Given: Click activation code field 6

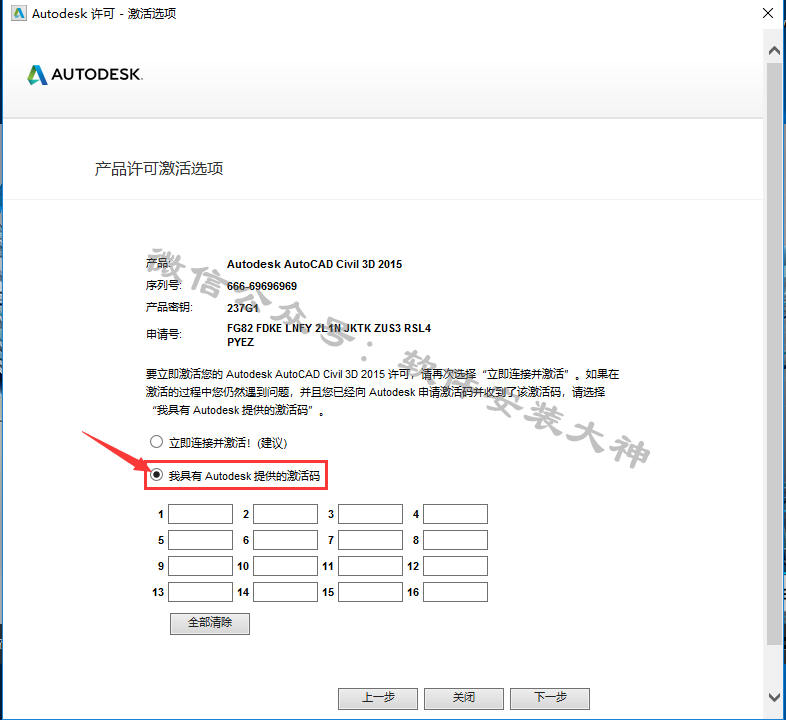Looking at the screenshot, I should 285,540.
